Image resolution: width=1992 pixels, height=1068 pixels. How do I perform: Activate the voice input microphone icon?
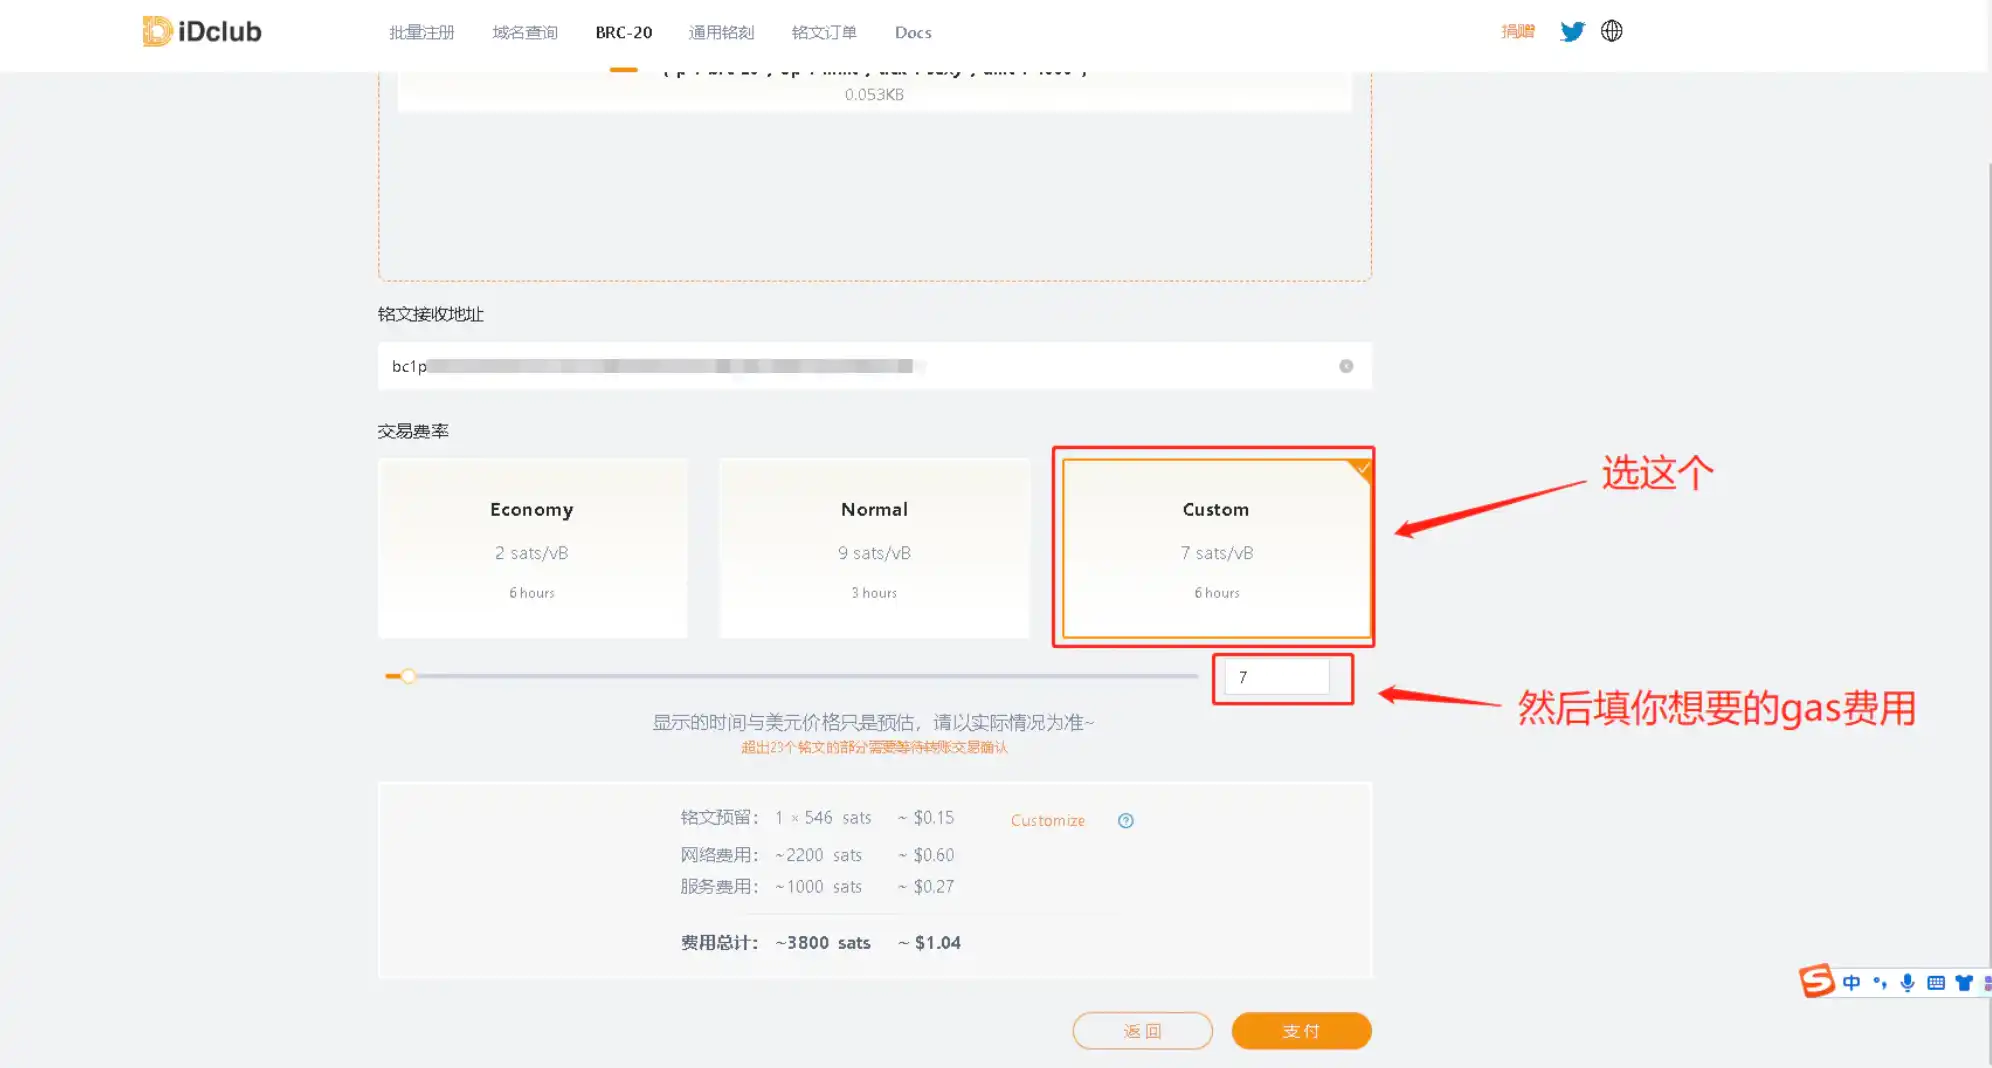(1907, 982)
